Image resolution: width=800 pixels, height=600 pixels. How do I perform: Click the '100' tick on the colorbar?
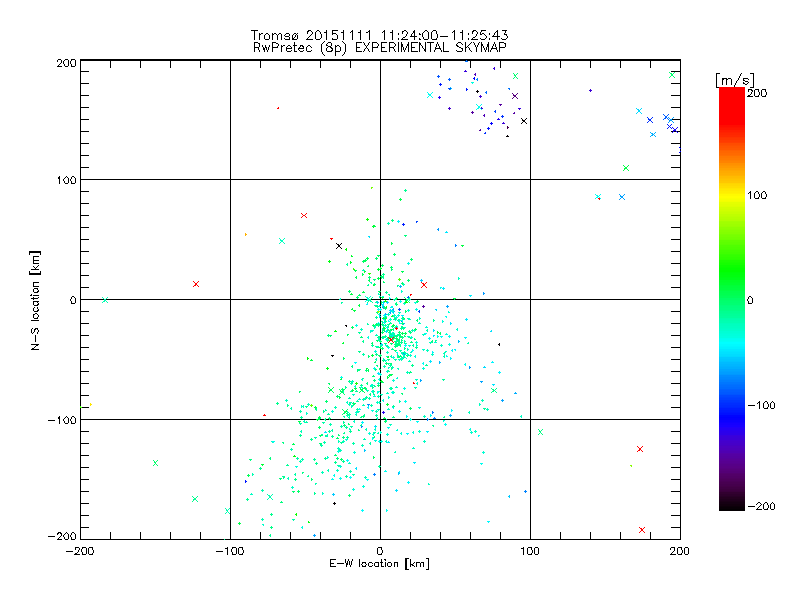tap(757, 195)
